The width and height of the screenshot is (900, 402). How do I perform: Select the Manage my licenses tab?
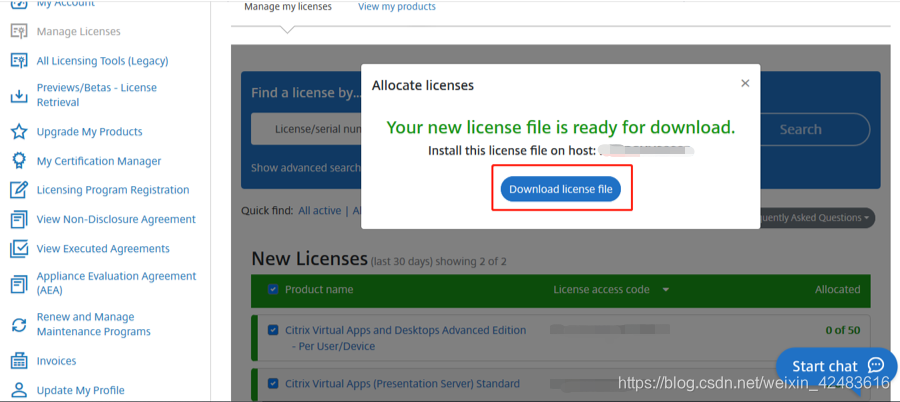(288, 7)
